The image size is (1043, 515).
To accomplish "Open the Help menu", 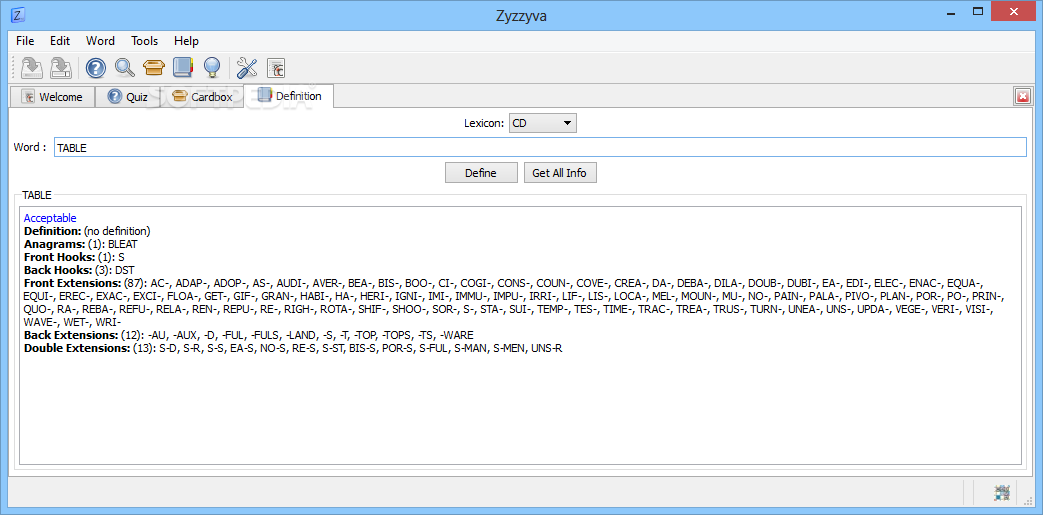I will click(186, 41).
